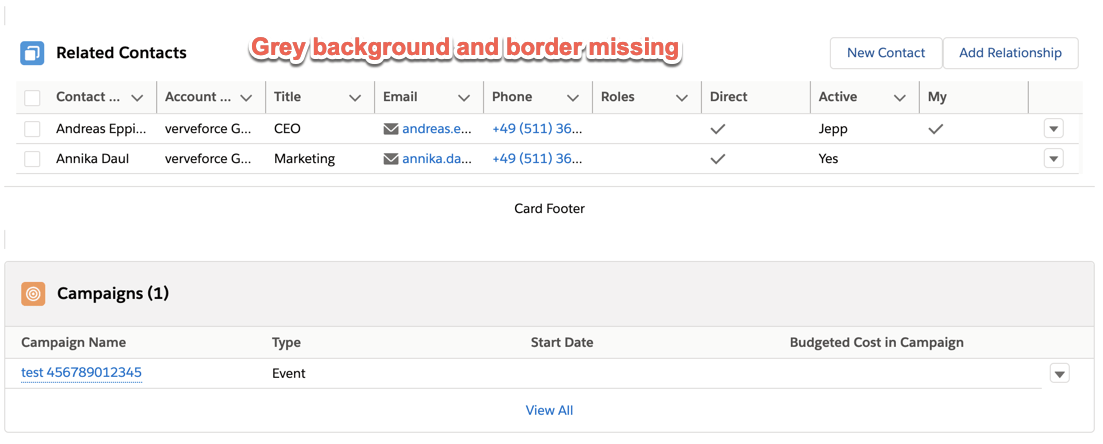Click the Campaign Name column header
This screenshot has width=1103, height=444.
[x=74, y=343]
